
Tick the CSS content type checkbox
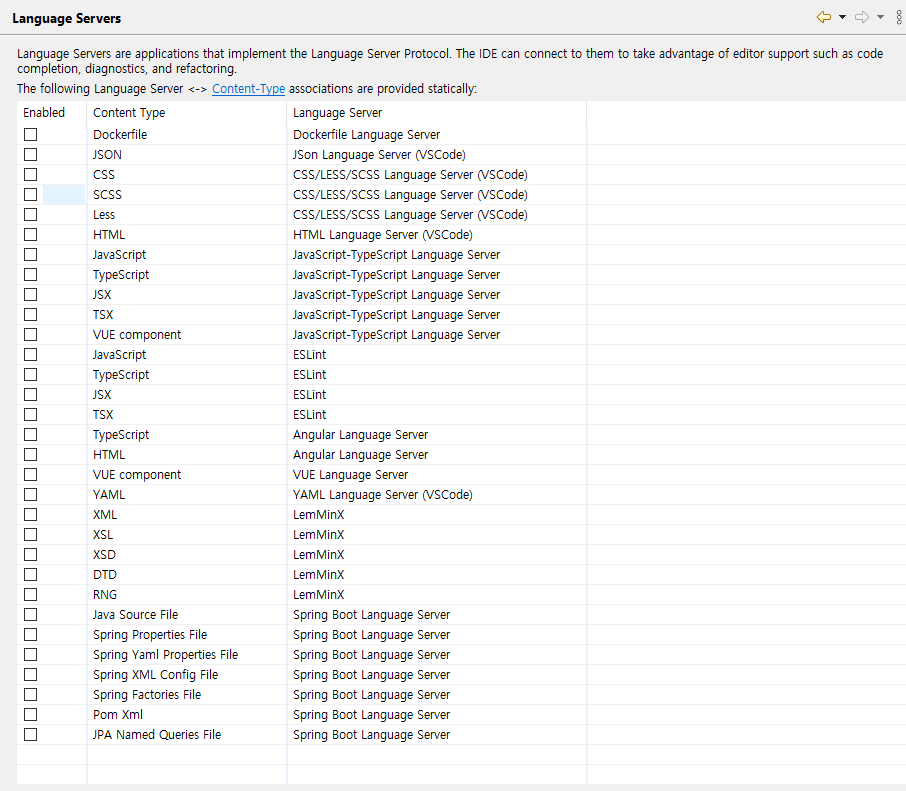pos(31,174)
